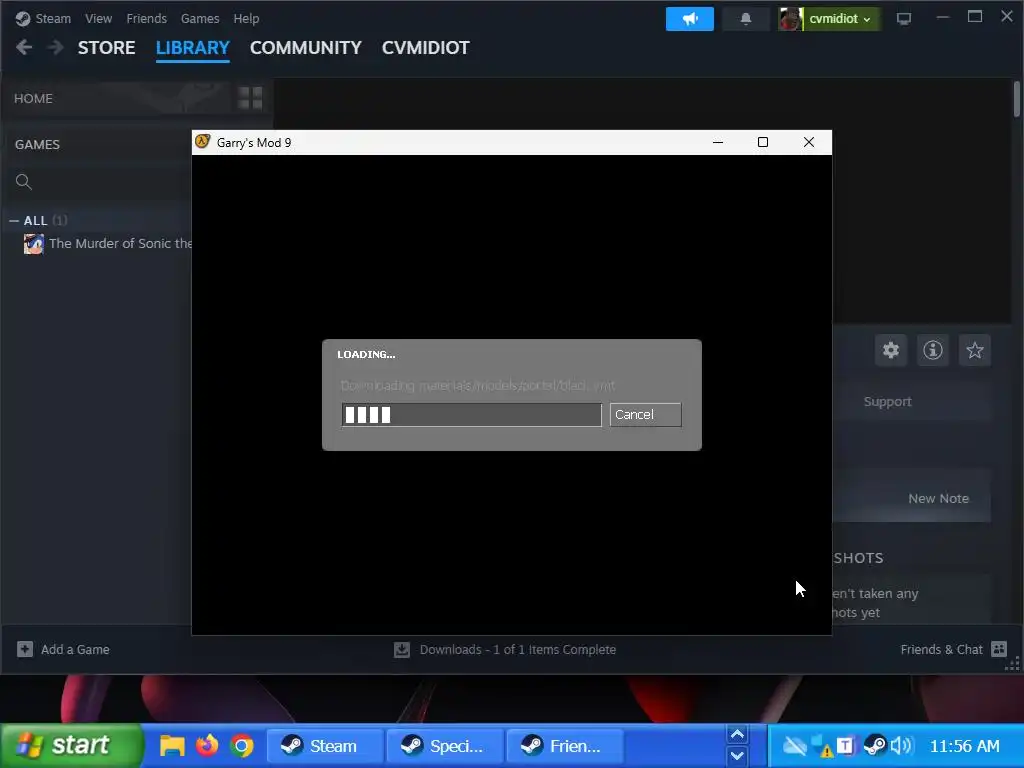The image size is (1024, 768).
Task: Click the blue announcements megaphone icon
Action: tap(690, 19)
